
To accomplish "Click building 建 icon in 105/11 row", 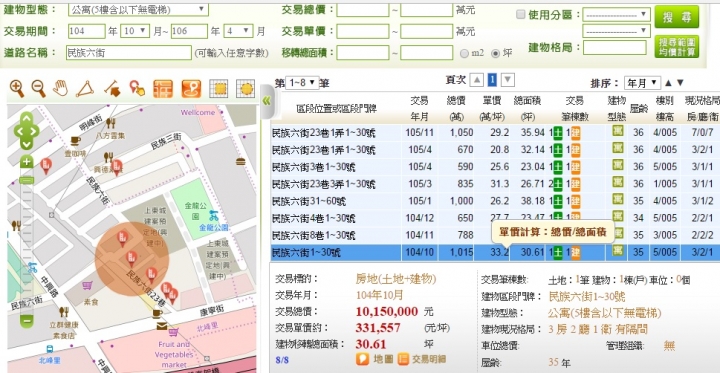I will [x=575, y=133].
